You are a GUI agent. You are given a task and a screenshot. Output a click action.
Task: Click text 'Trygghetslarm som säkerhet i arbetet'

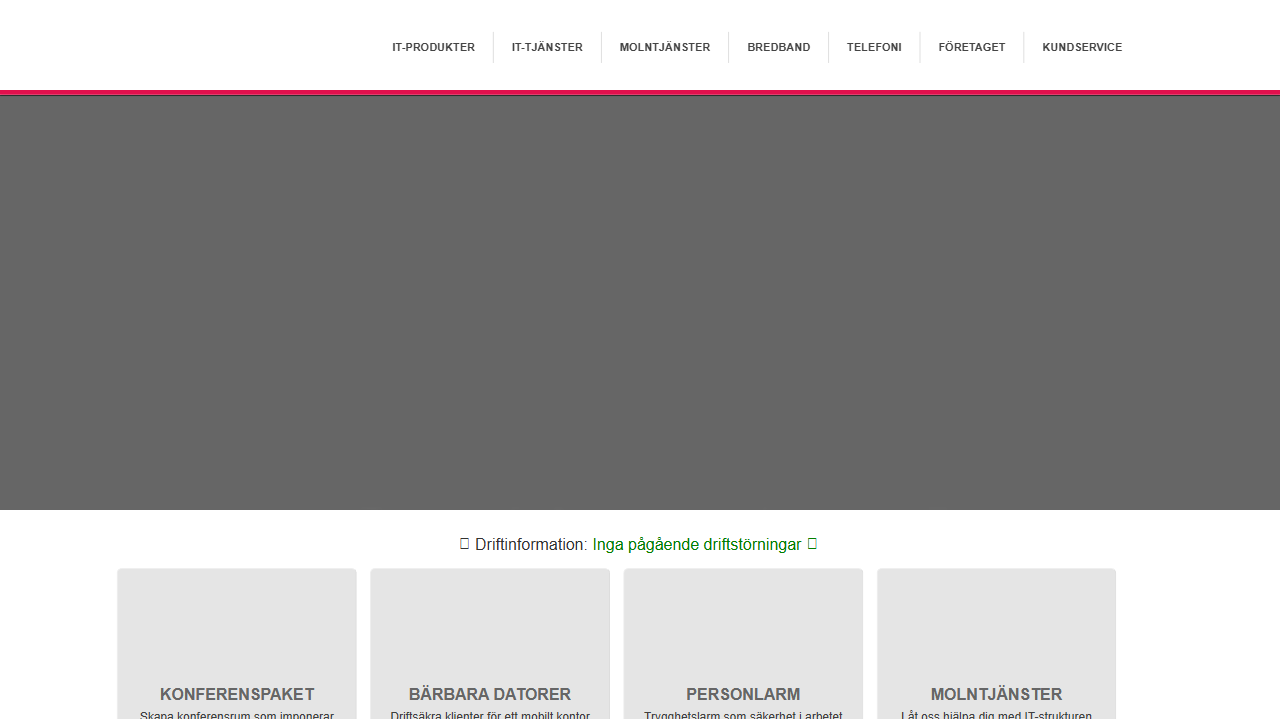coord(743,715)
